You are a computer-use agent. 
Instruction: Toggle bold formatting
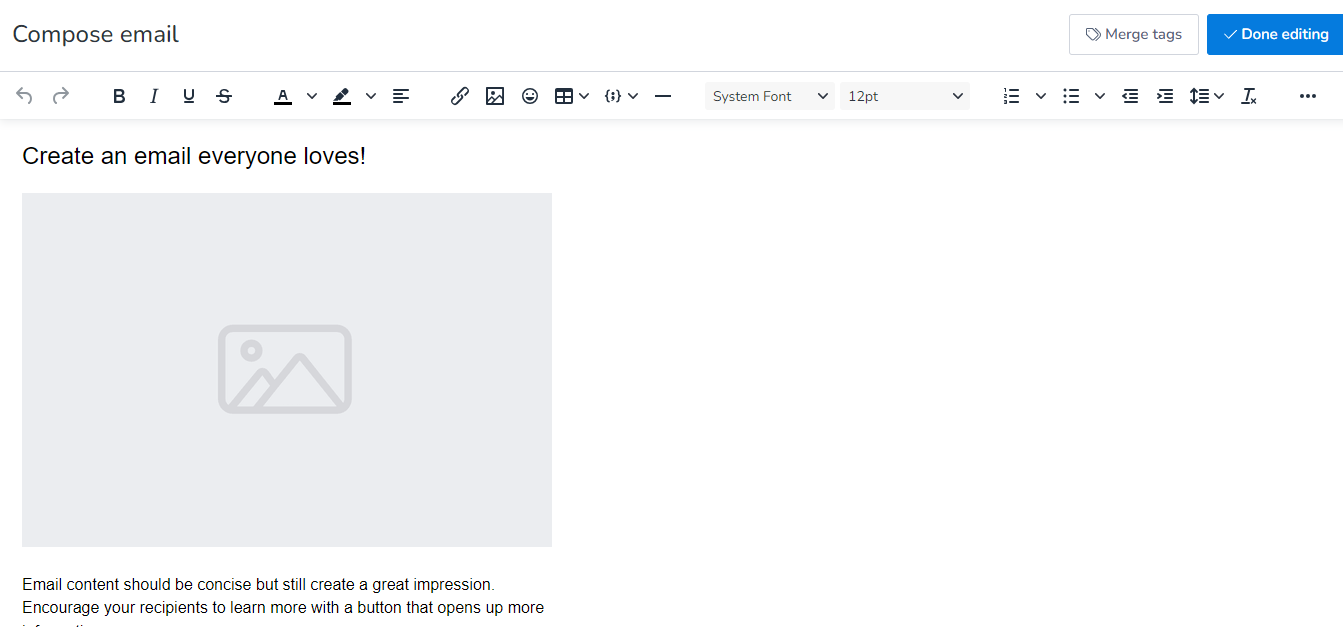(118, 95)
